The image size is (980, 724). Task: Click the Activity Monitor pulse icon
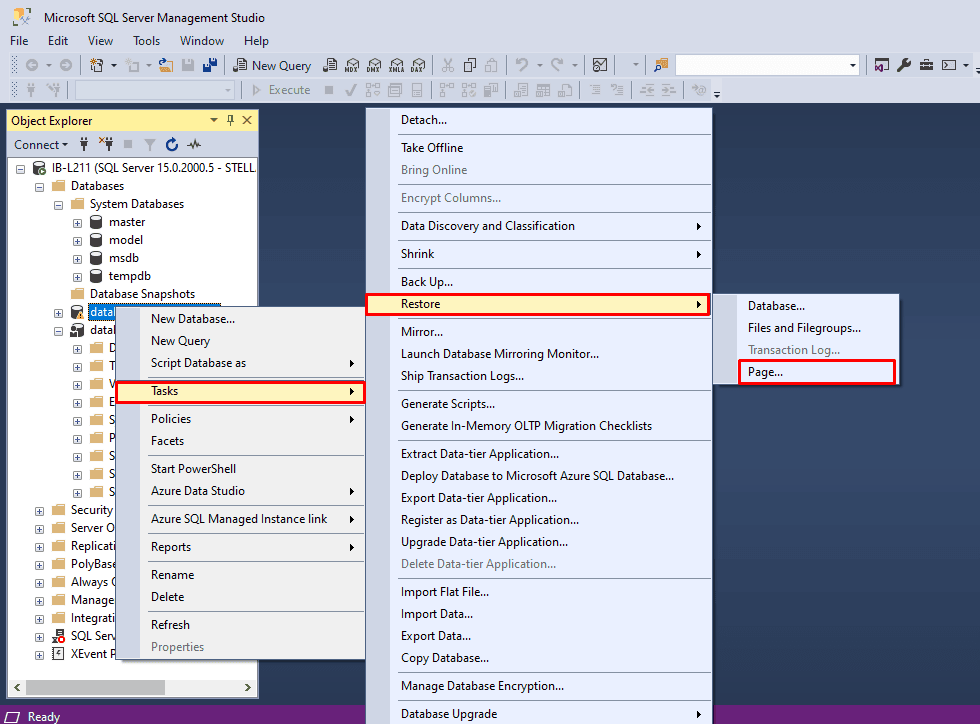click(194, 144)
